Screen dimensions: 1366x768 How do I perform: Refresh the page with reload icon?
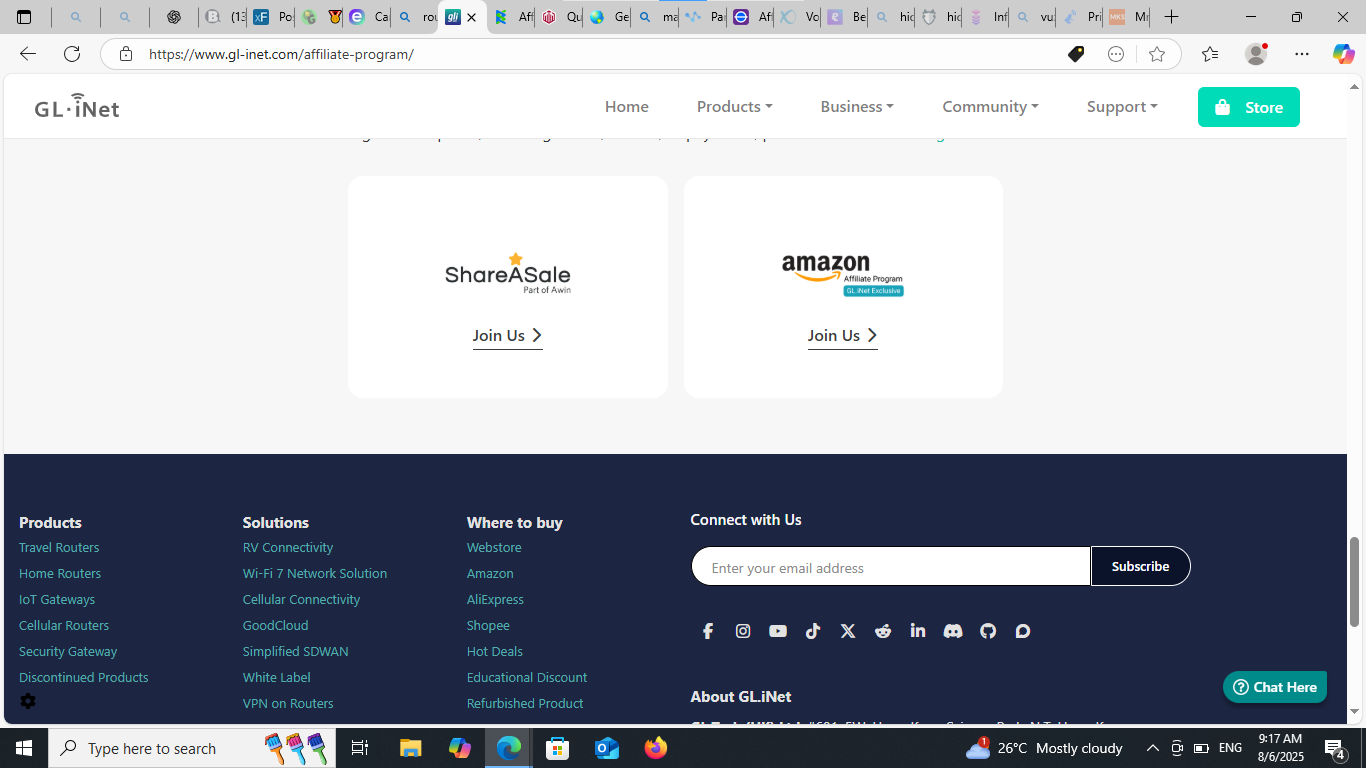click(x=72, y=54)
